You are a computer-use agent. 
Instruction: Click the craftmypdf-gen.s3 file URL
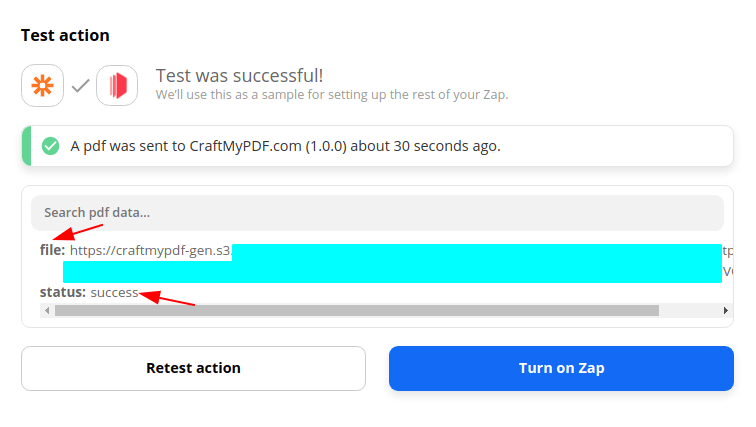(151, 251)
